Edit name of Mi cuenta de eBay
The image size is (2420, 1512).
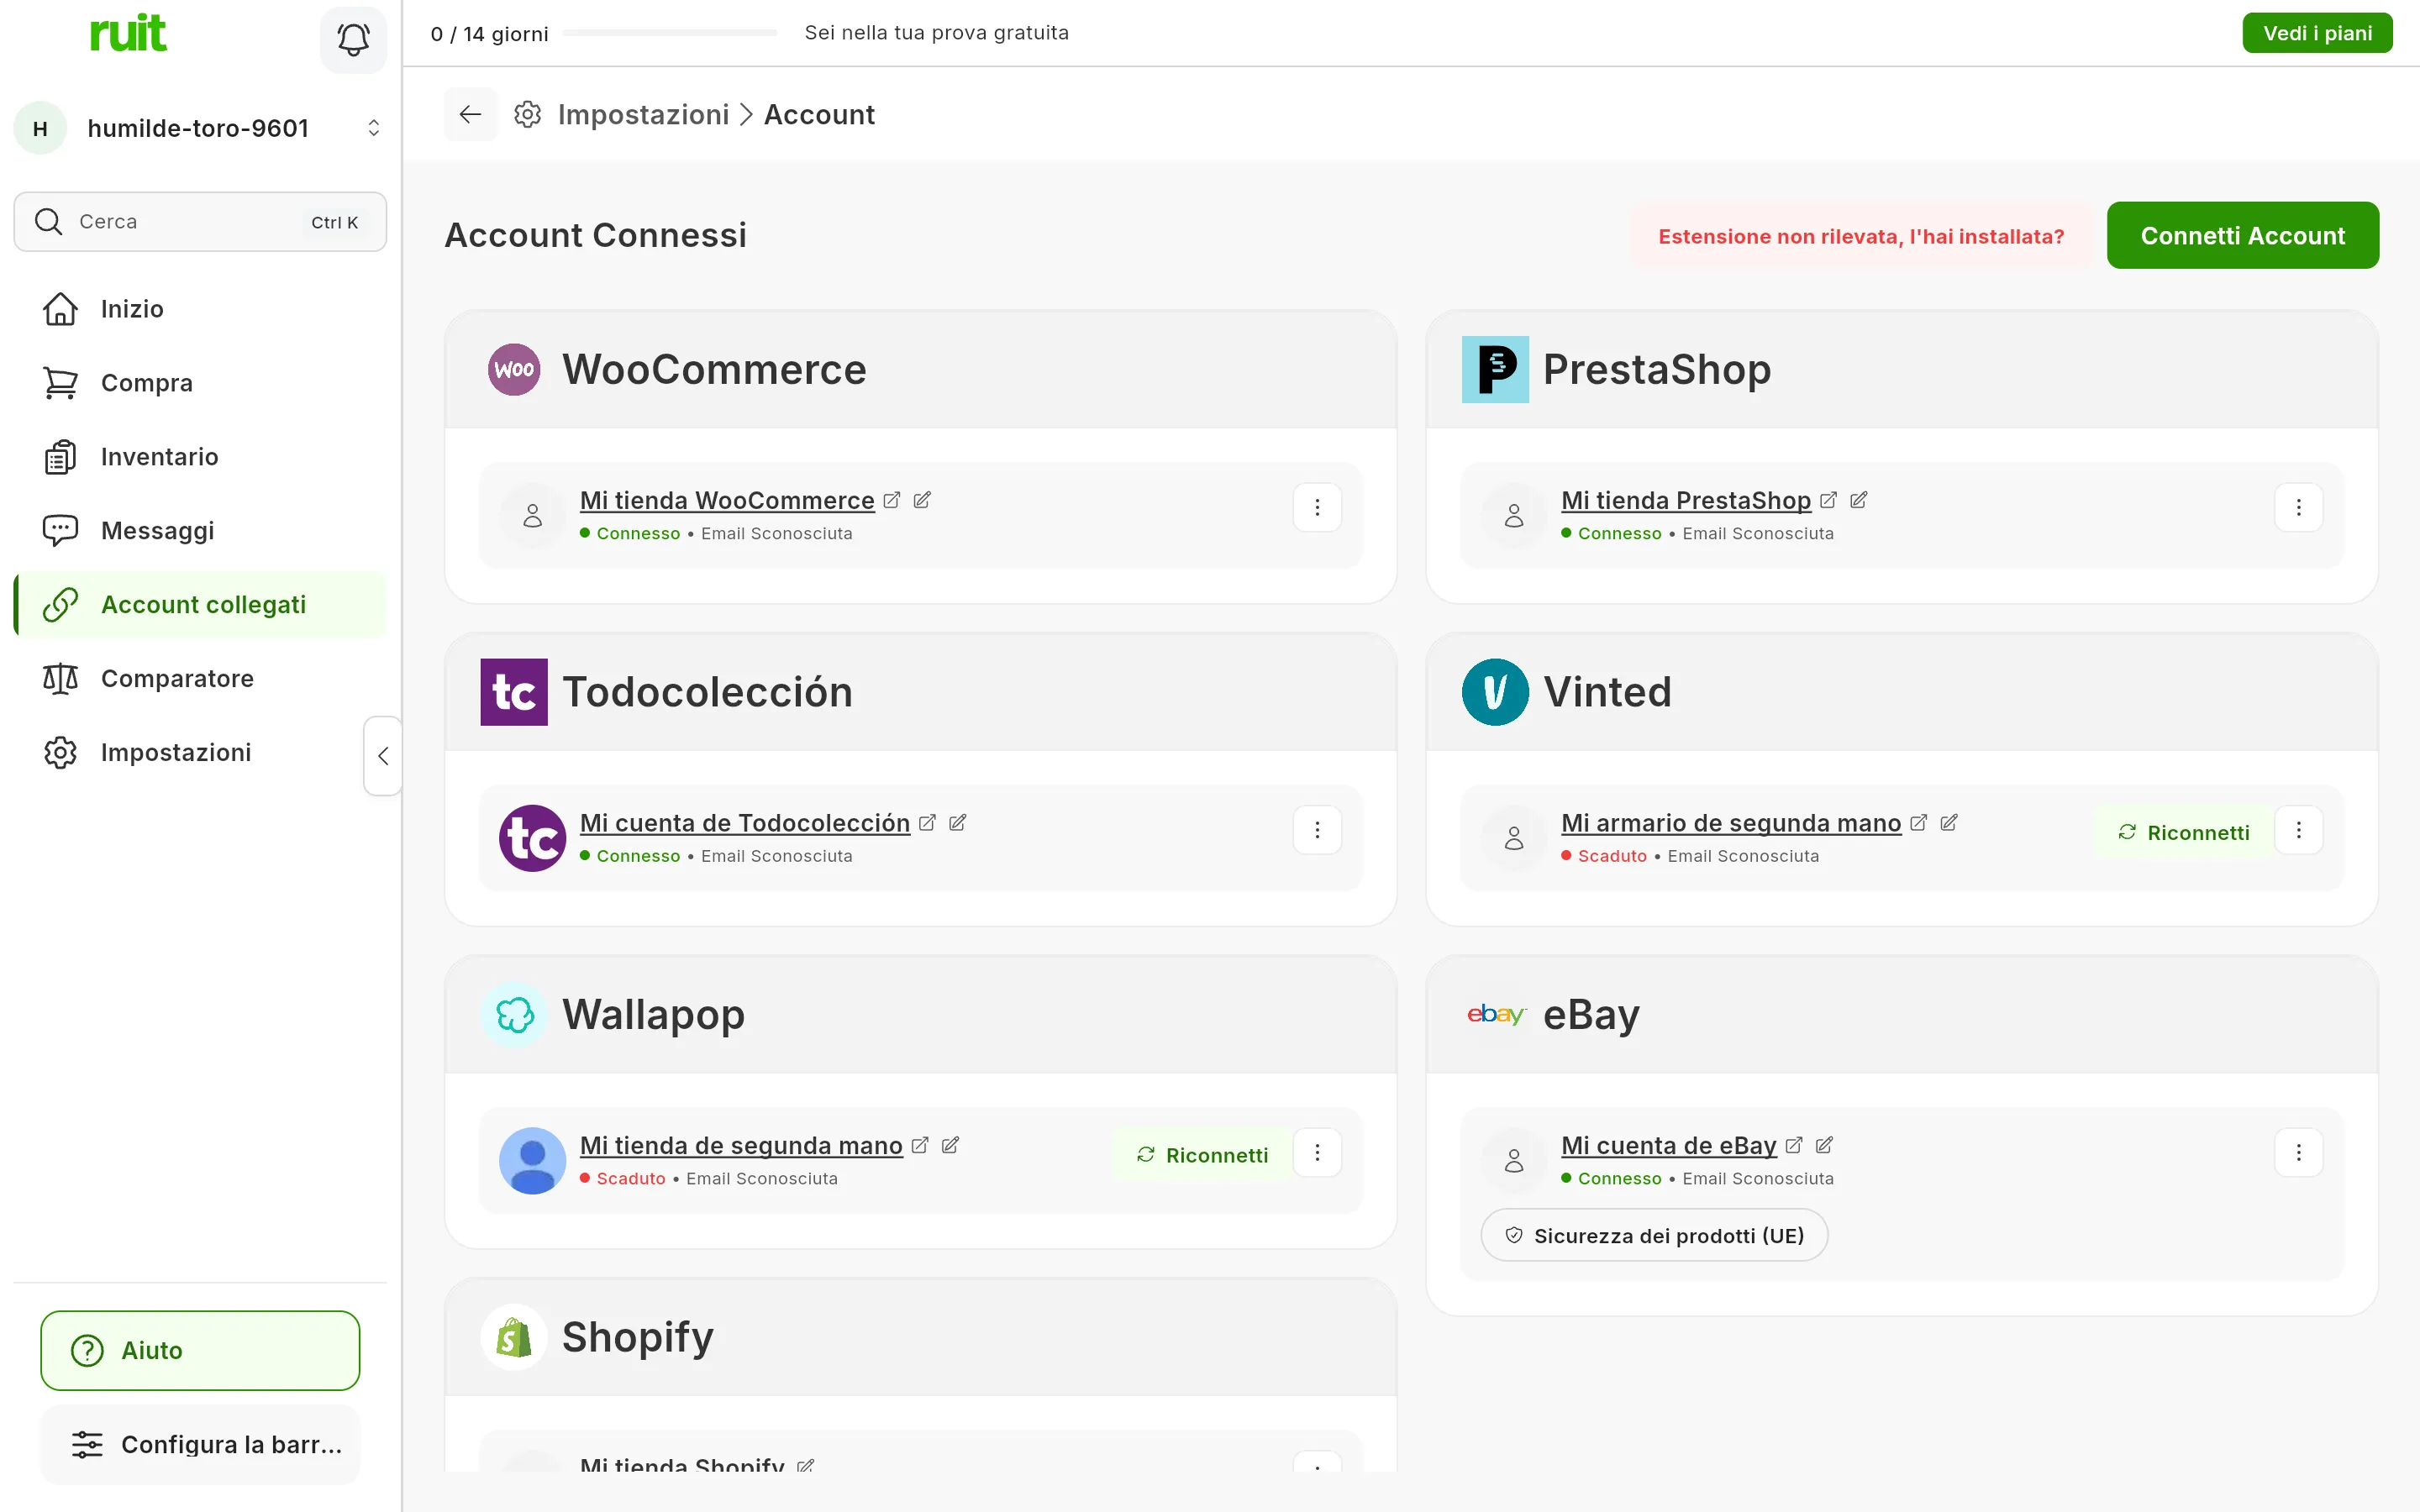click(1824, 1145)
